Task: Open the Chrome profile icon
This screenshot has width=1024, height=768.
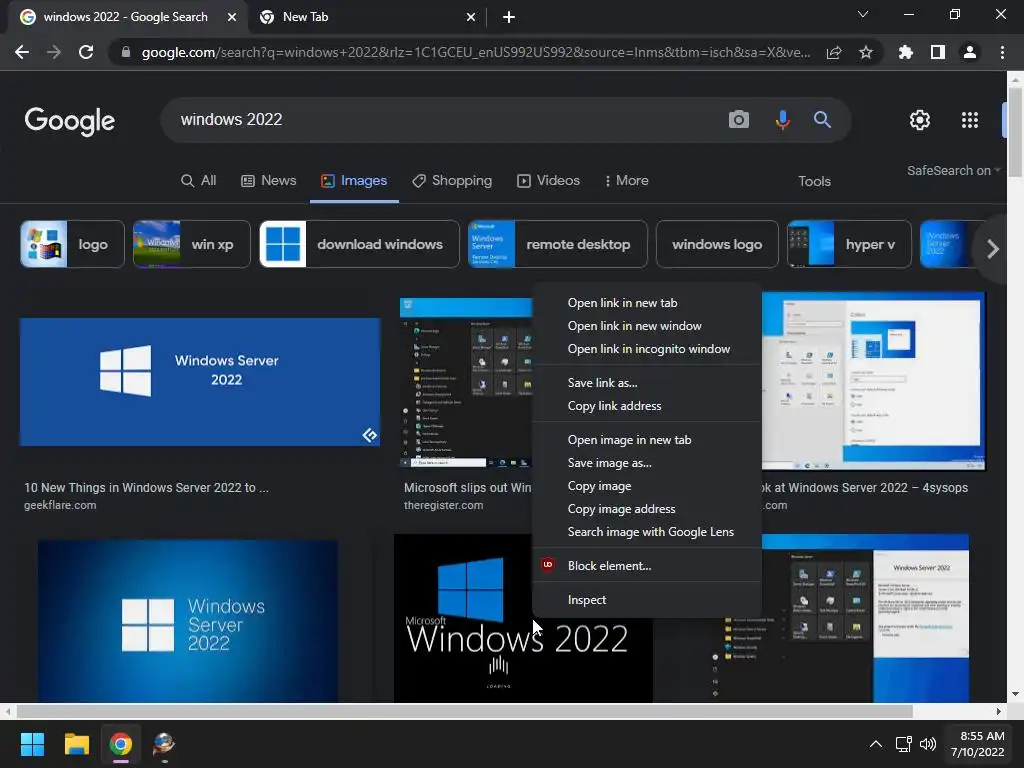Action: tap(970, 52)
